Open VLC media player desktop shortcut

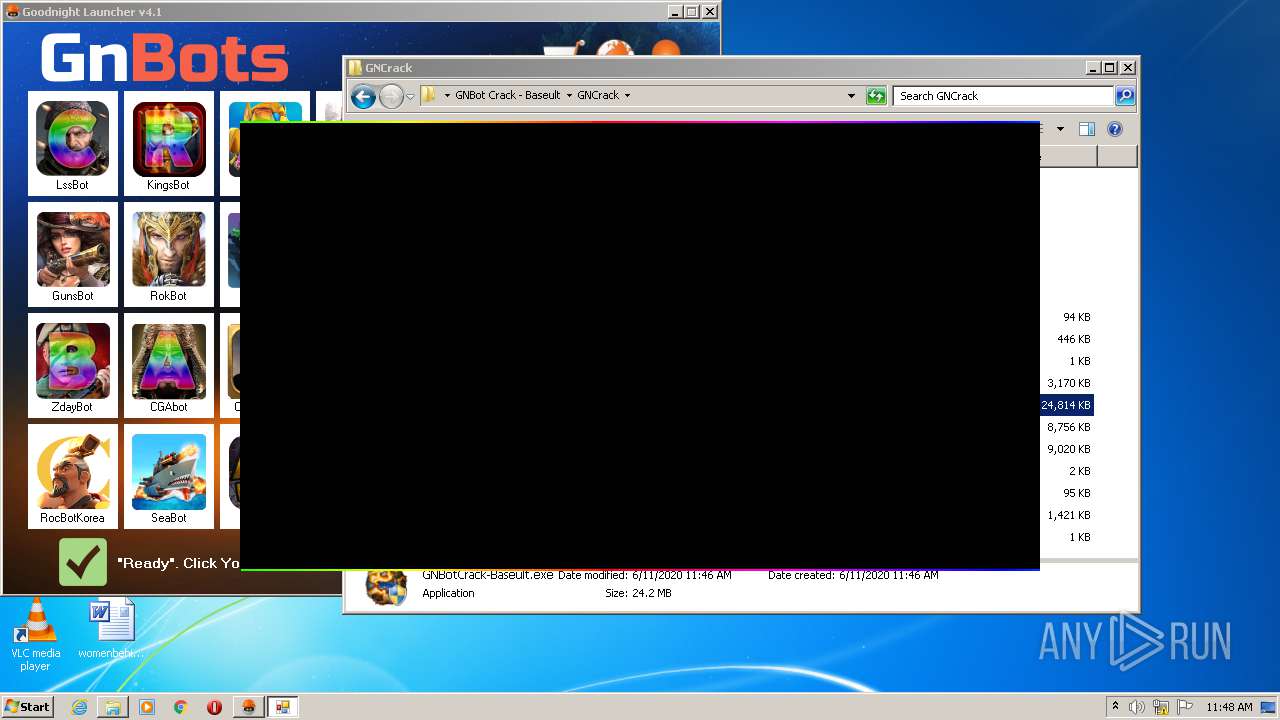[35, 635]
